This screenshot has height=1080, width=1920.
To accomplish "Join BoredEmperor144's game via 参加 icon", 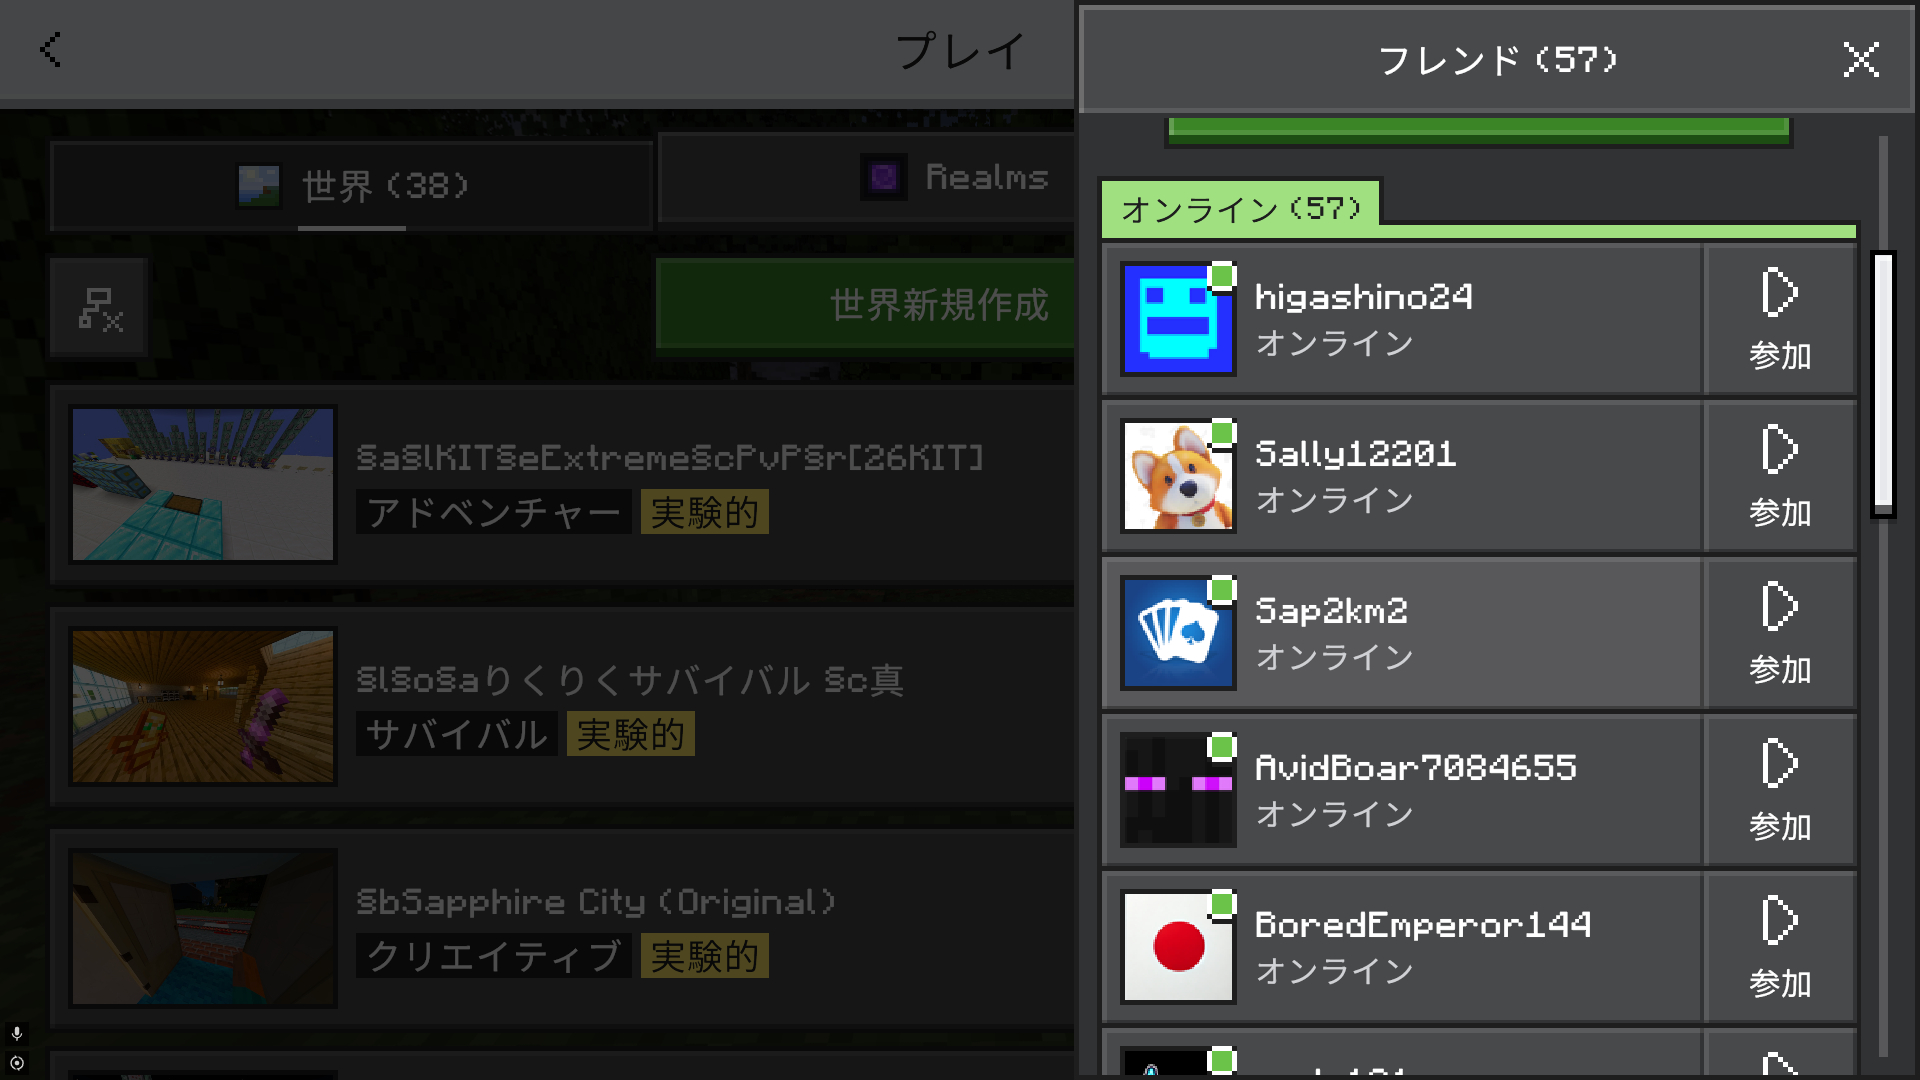I will tap(1780, 947).
